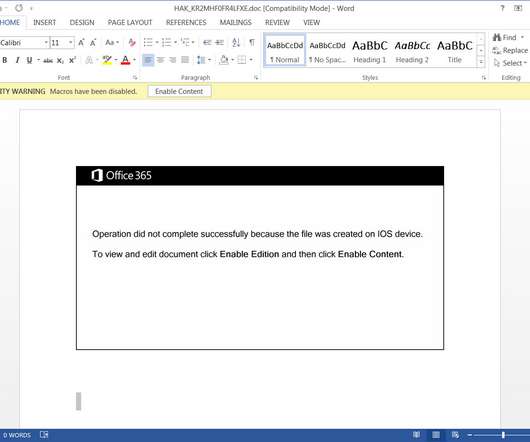Viewport: 530px width, 442px height.
Task: Open the font size dropdown
Action: [x=71, y=43]
